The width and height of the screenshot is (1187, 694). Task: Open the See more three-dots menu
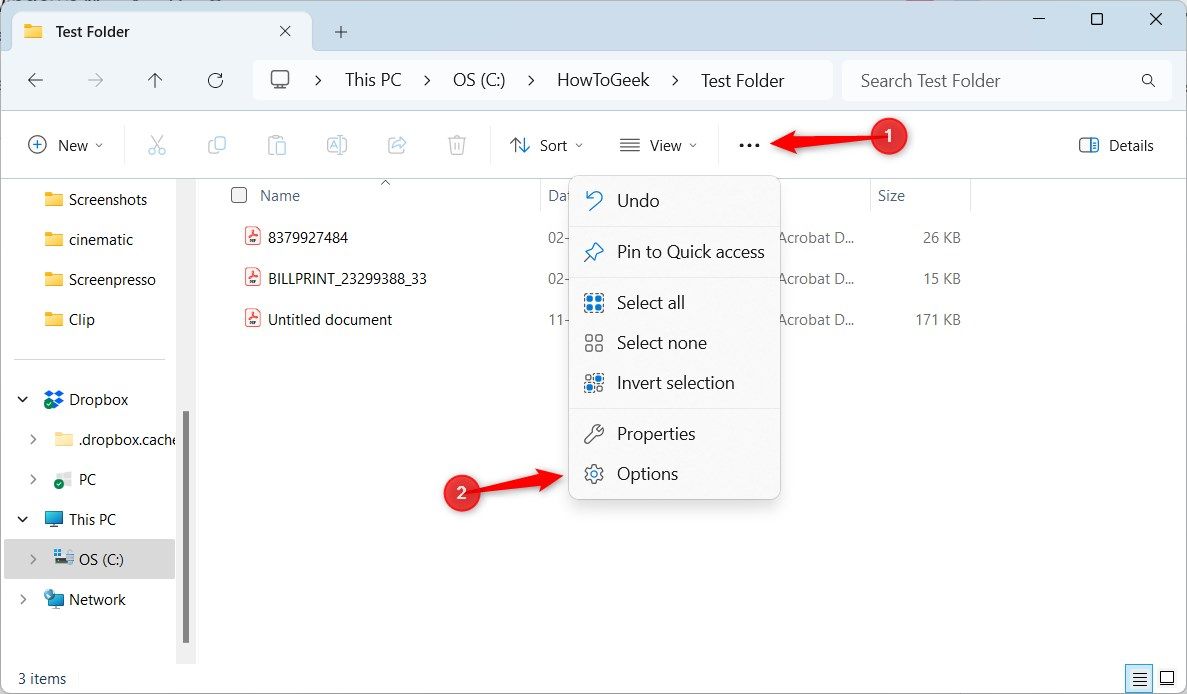click(749, 145)
